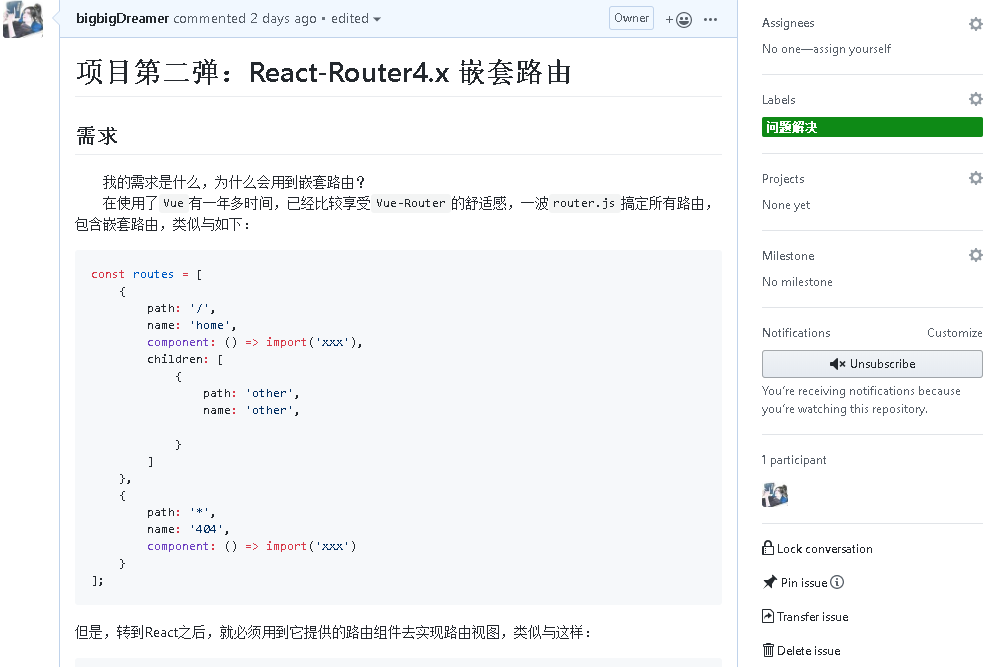Screen dimensions: 995x667
Task: Click 'No milestone' text
Action: [x=797, y=282]
